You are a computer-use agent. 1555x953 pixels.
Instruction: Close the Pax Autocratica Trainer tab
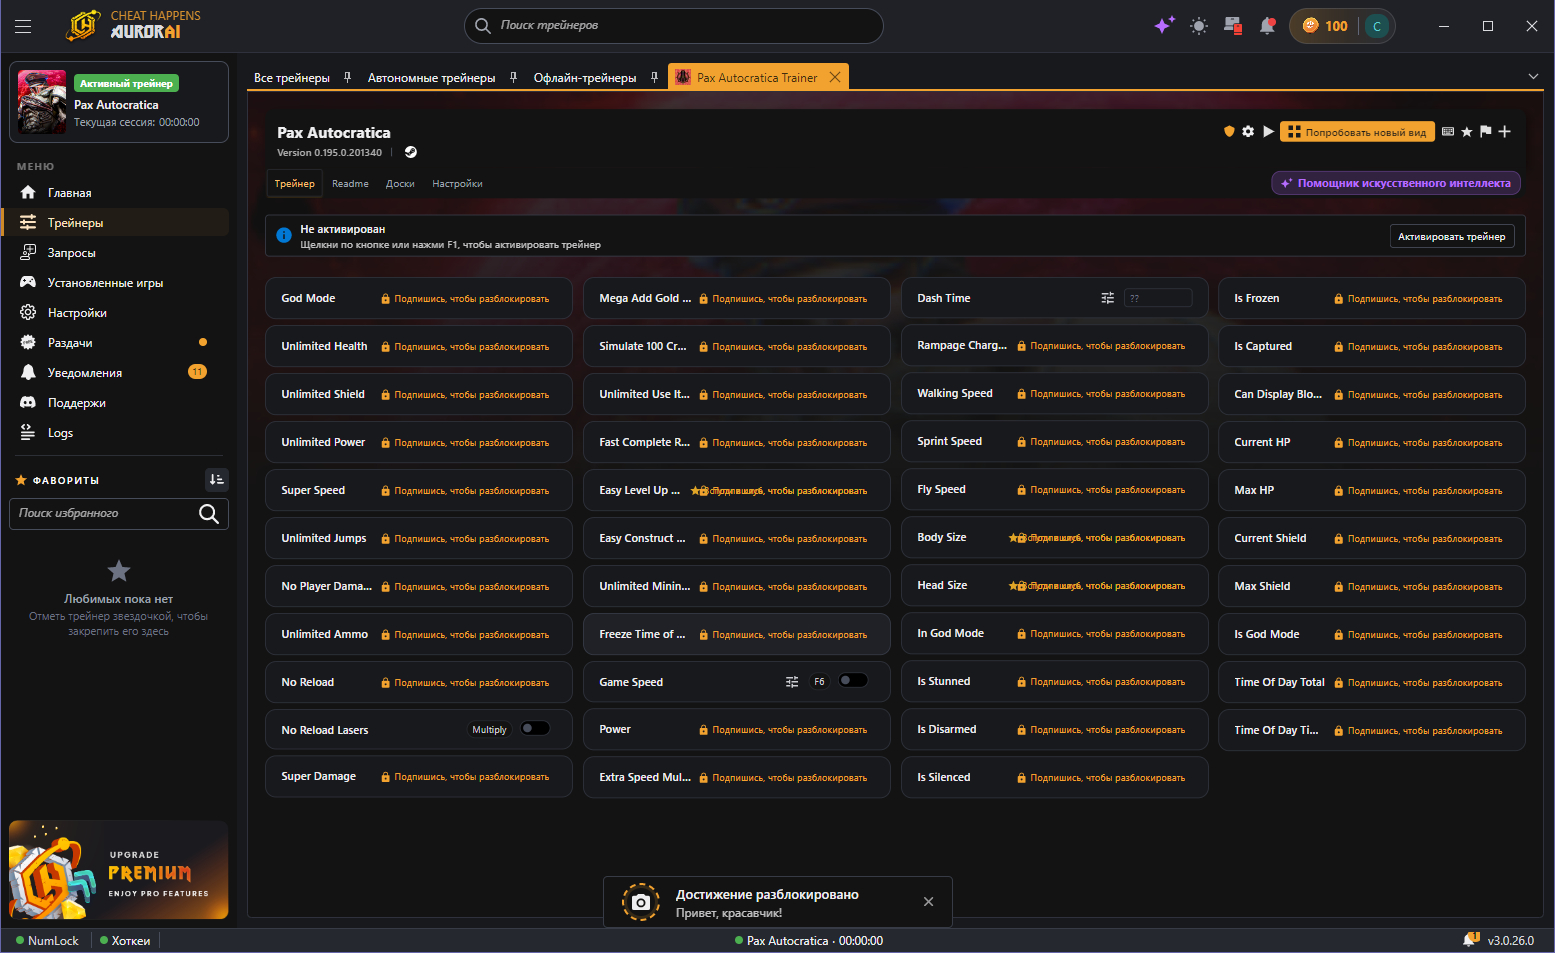tap(835, 77)
